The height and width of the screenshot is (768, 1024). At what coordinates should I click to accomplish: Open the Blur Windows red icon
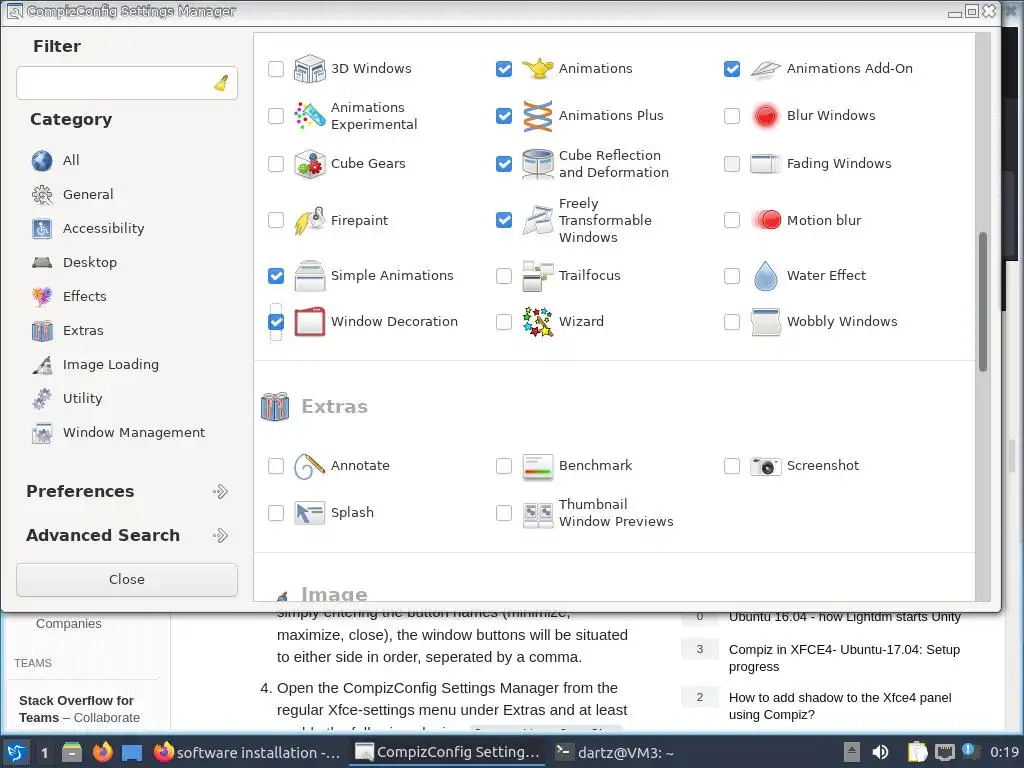tap(765, 116)
